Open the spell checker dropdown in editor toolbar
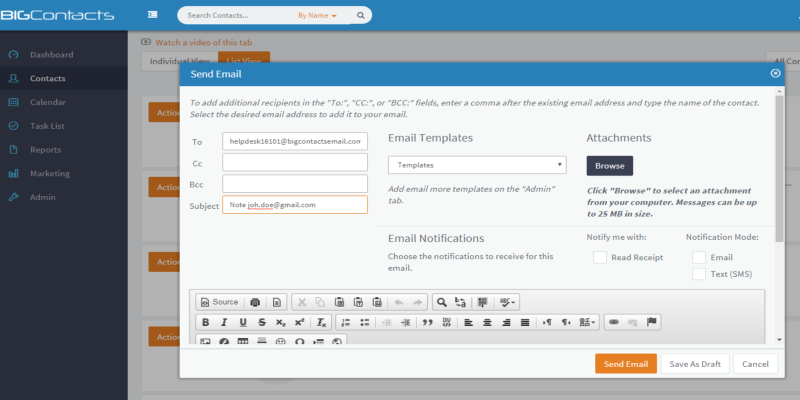 (x=509, y=301)
